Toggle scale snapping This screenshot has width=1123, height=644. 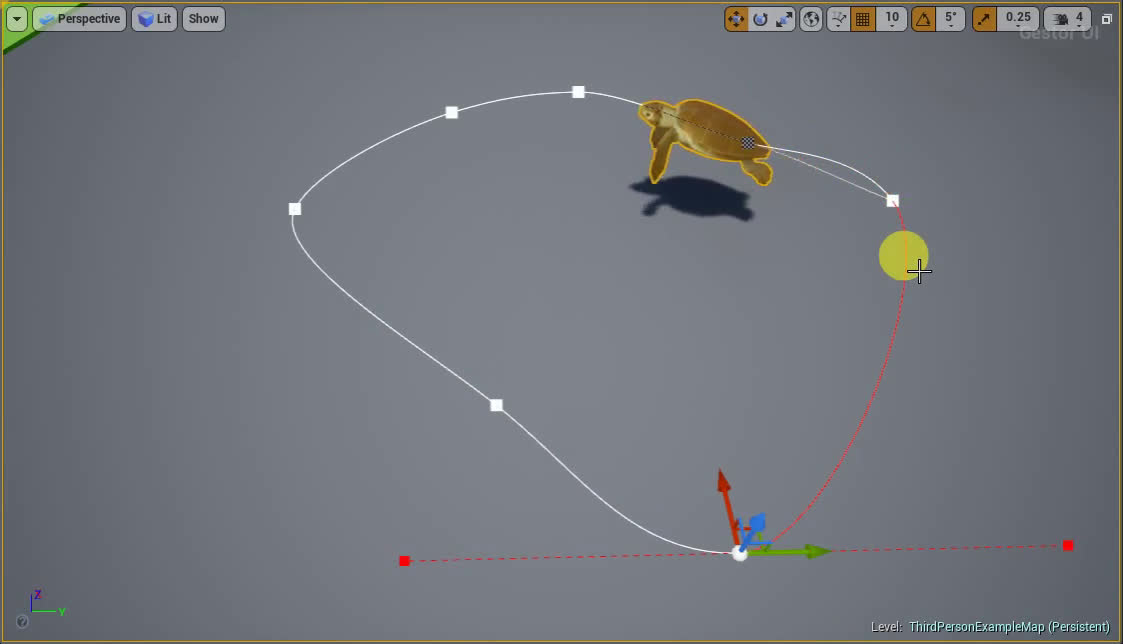[984, 18]
